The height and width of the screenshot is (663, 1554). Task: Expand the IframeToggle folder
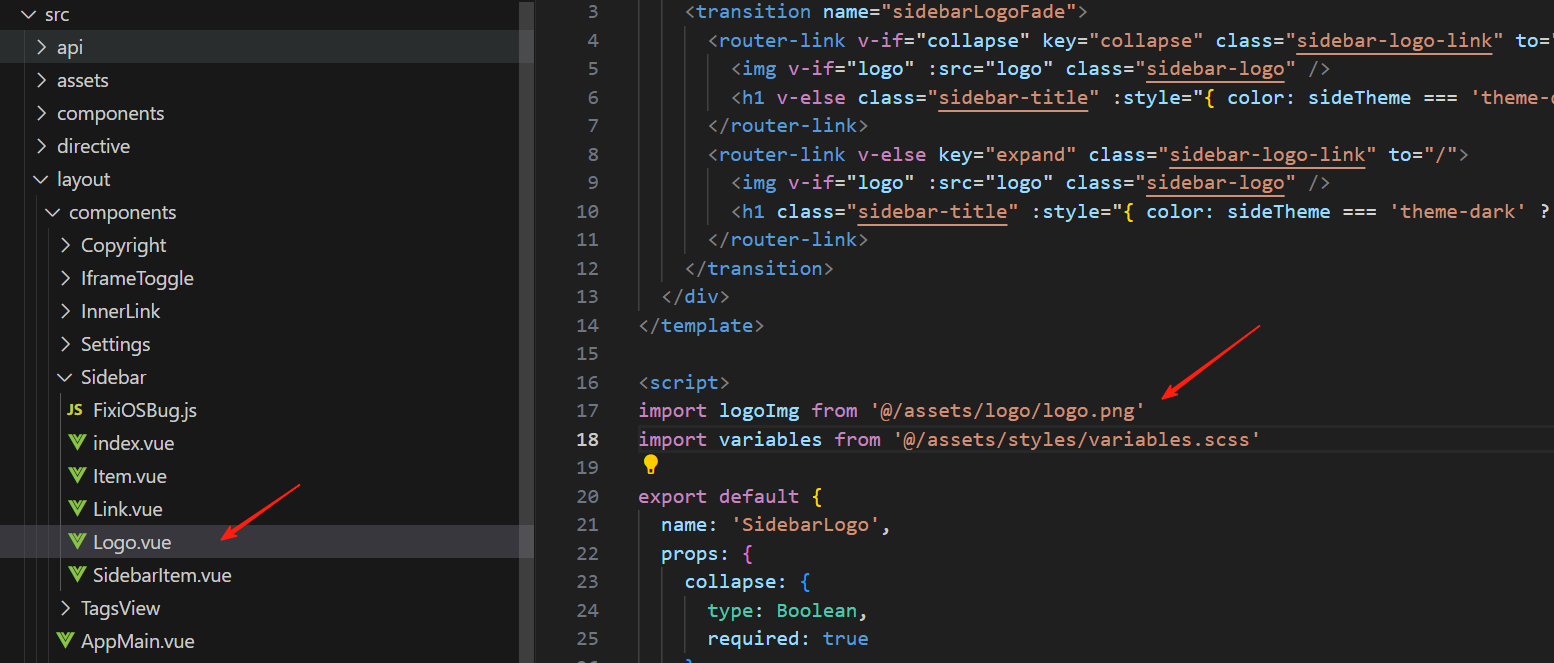click(137, 278)
